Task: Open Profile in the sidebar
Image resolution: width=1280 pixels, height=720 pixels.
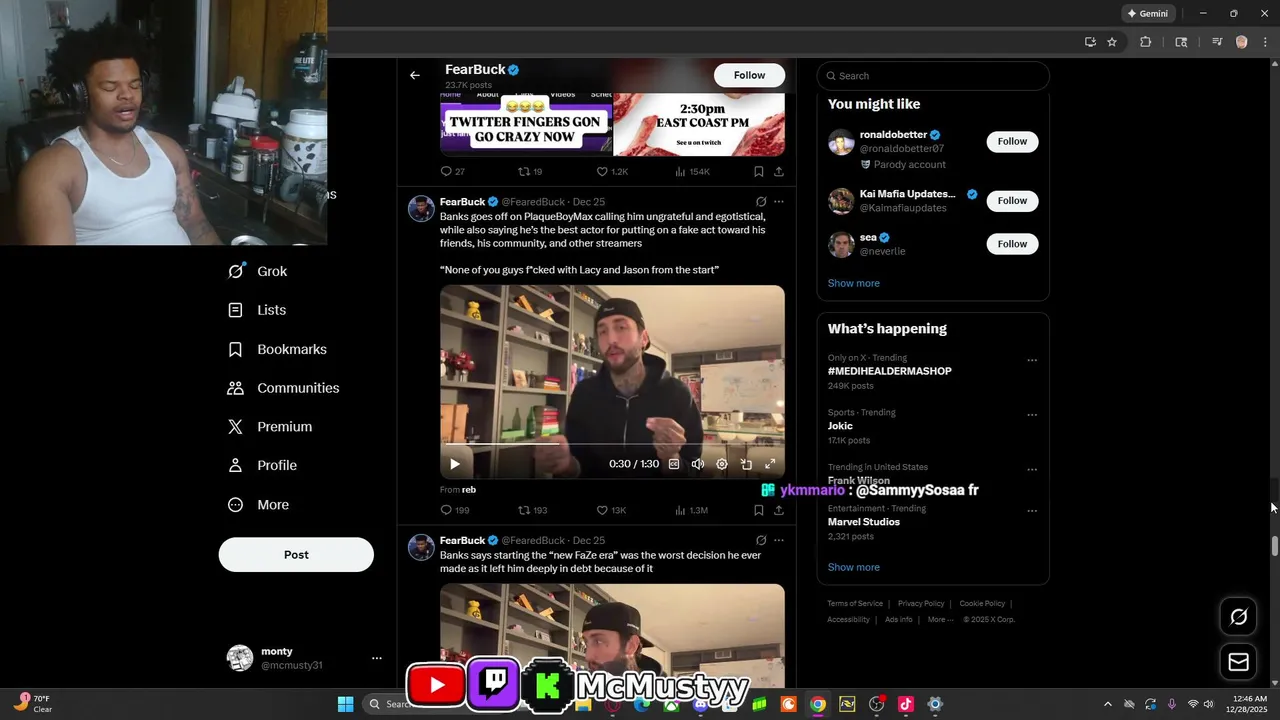Action: pos(262,465)
